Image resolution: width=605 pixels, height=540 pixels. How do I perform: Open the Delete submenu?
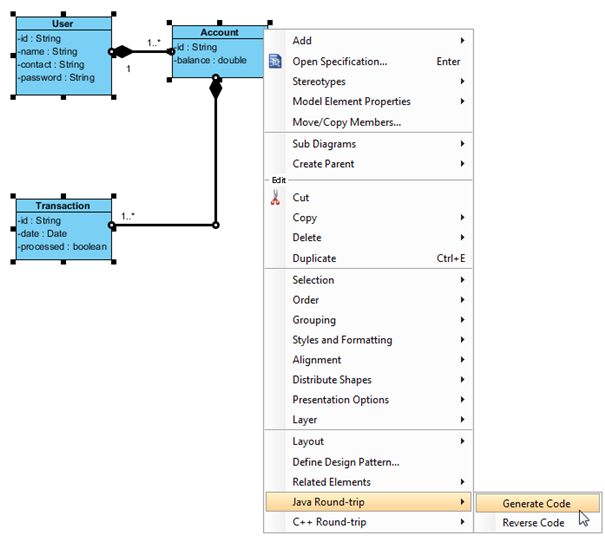point(368,238)
